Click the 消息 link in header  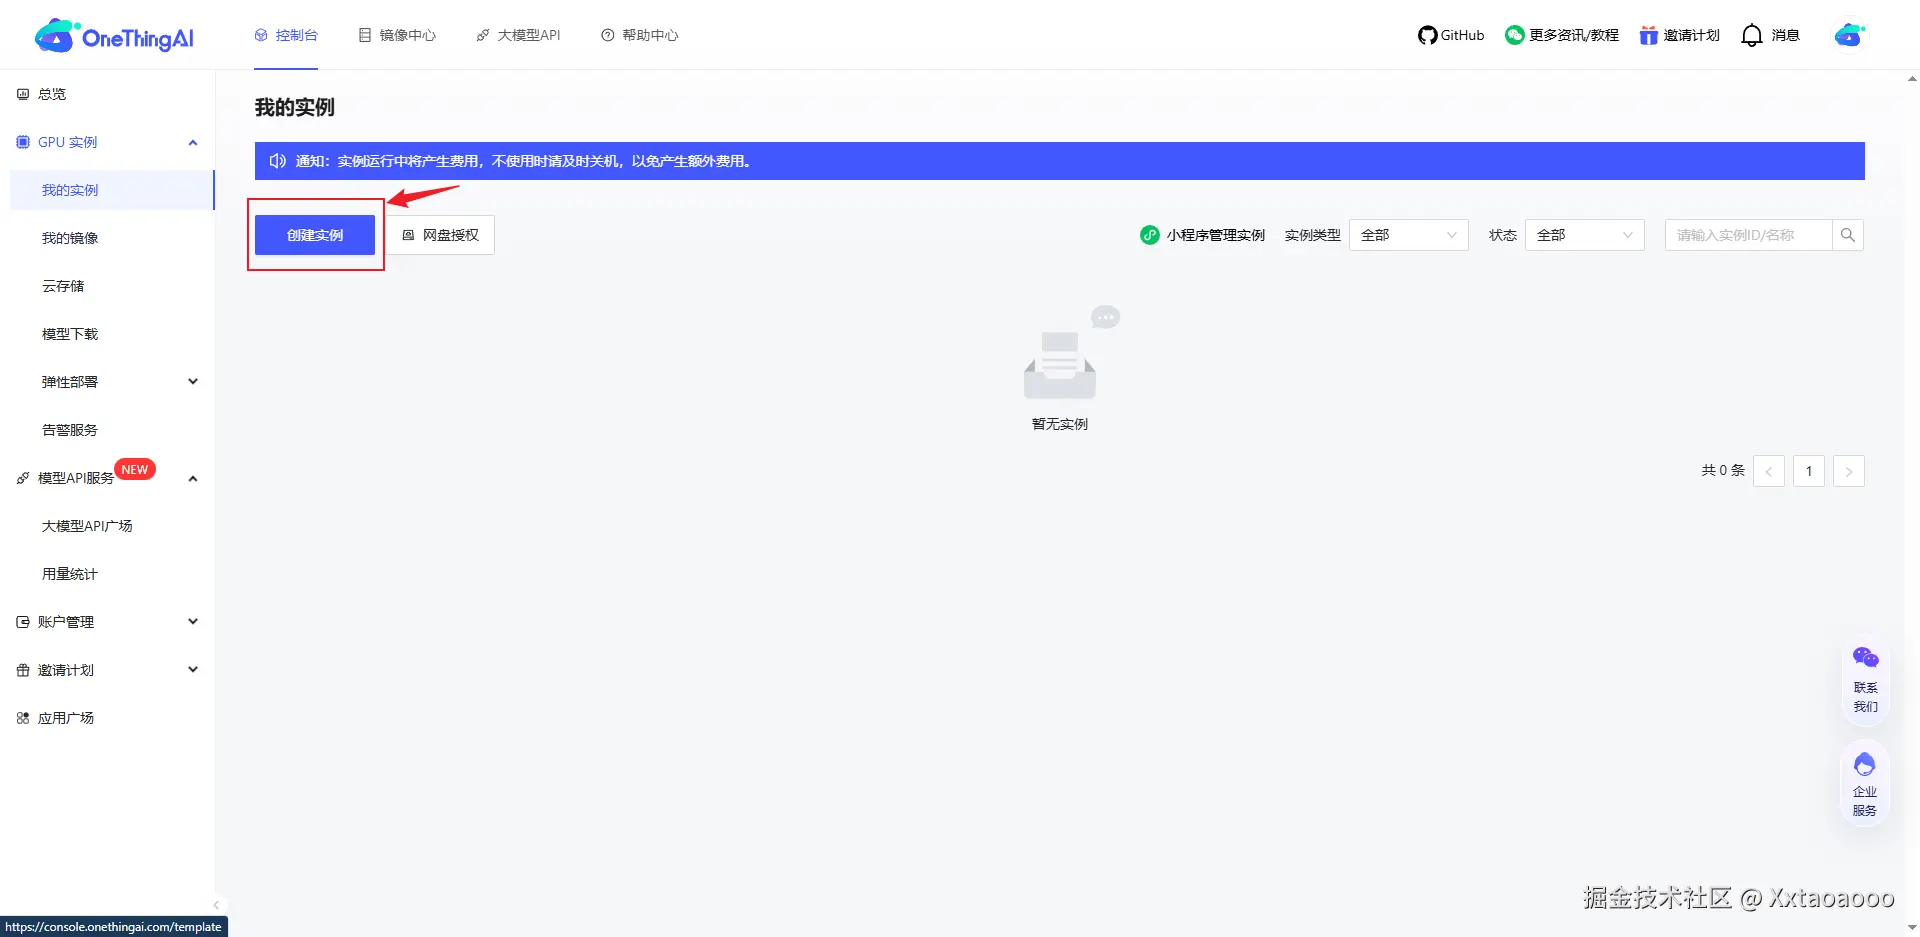coord(1786,36)
